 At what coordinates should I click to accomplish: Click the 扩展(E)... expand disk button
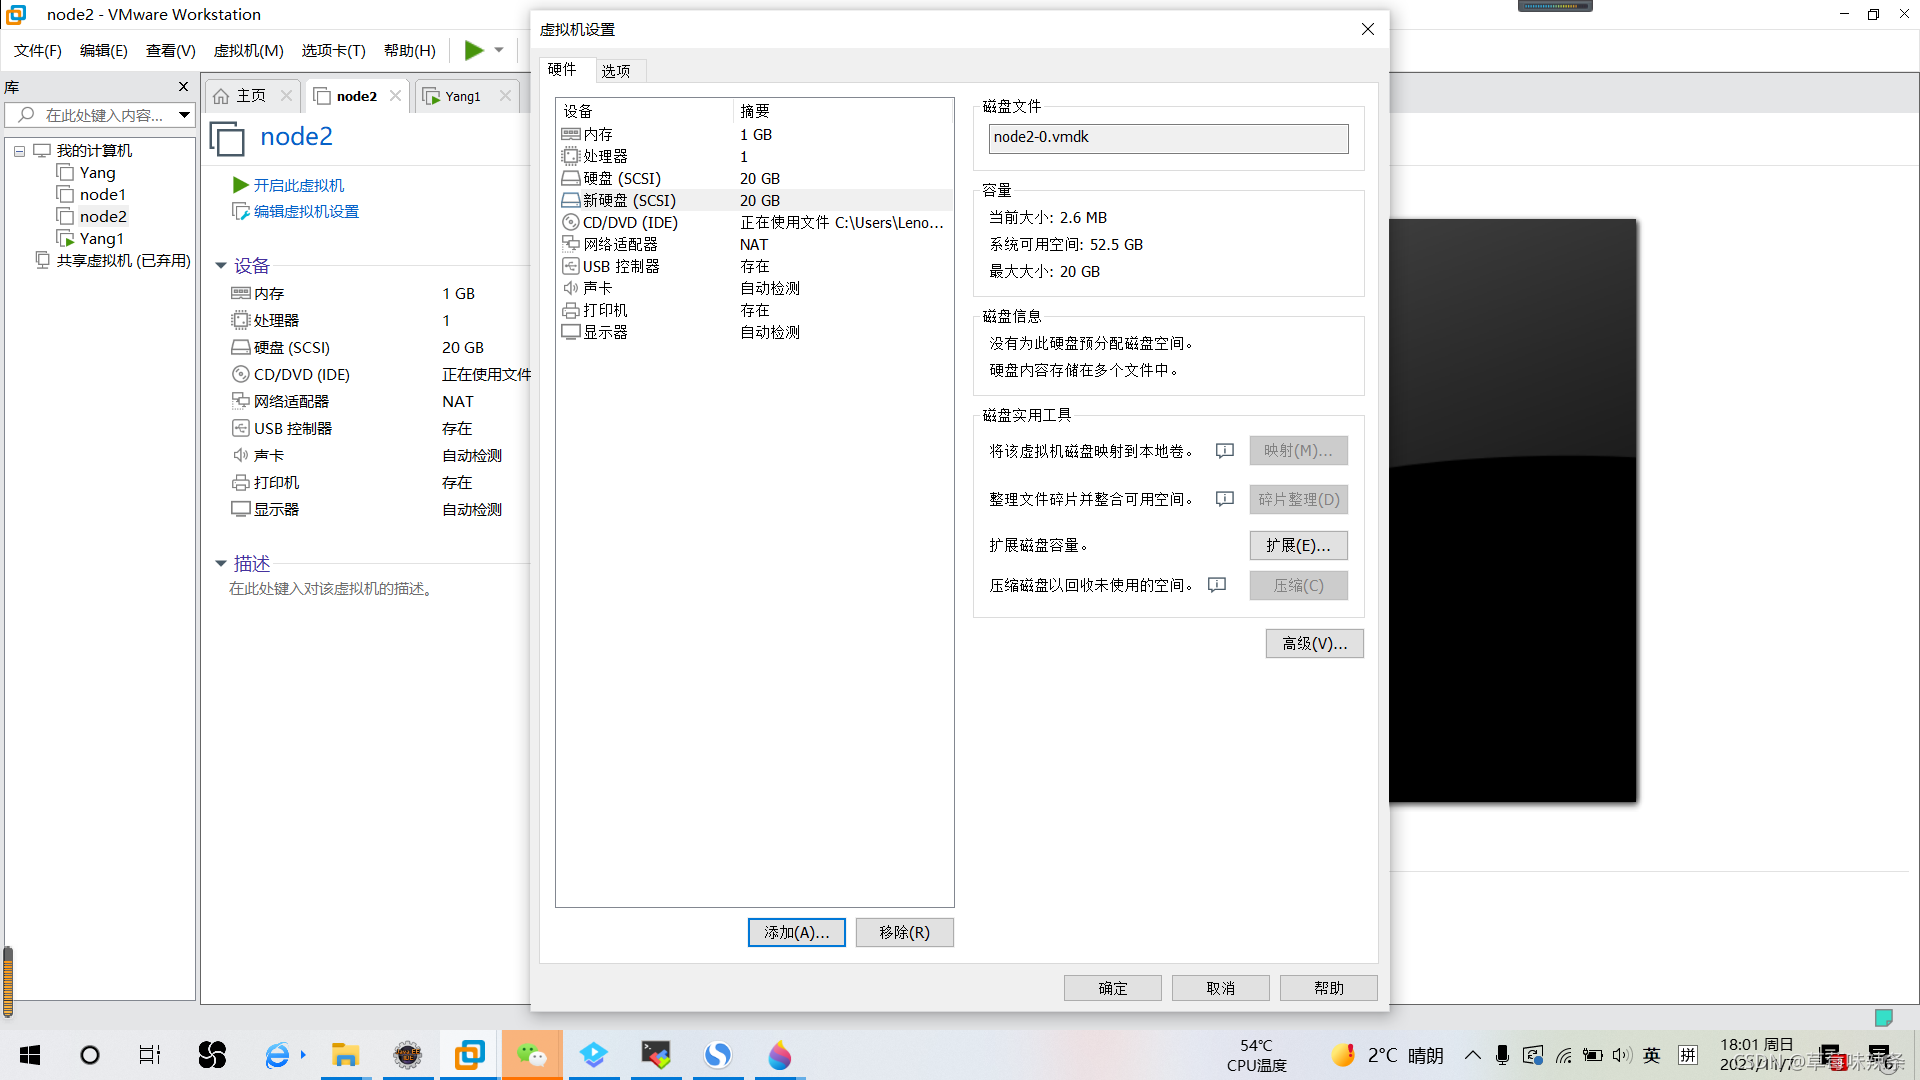click(1298, 546)
